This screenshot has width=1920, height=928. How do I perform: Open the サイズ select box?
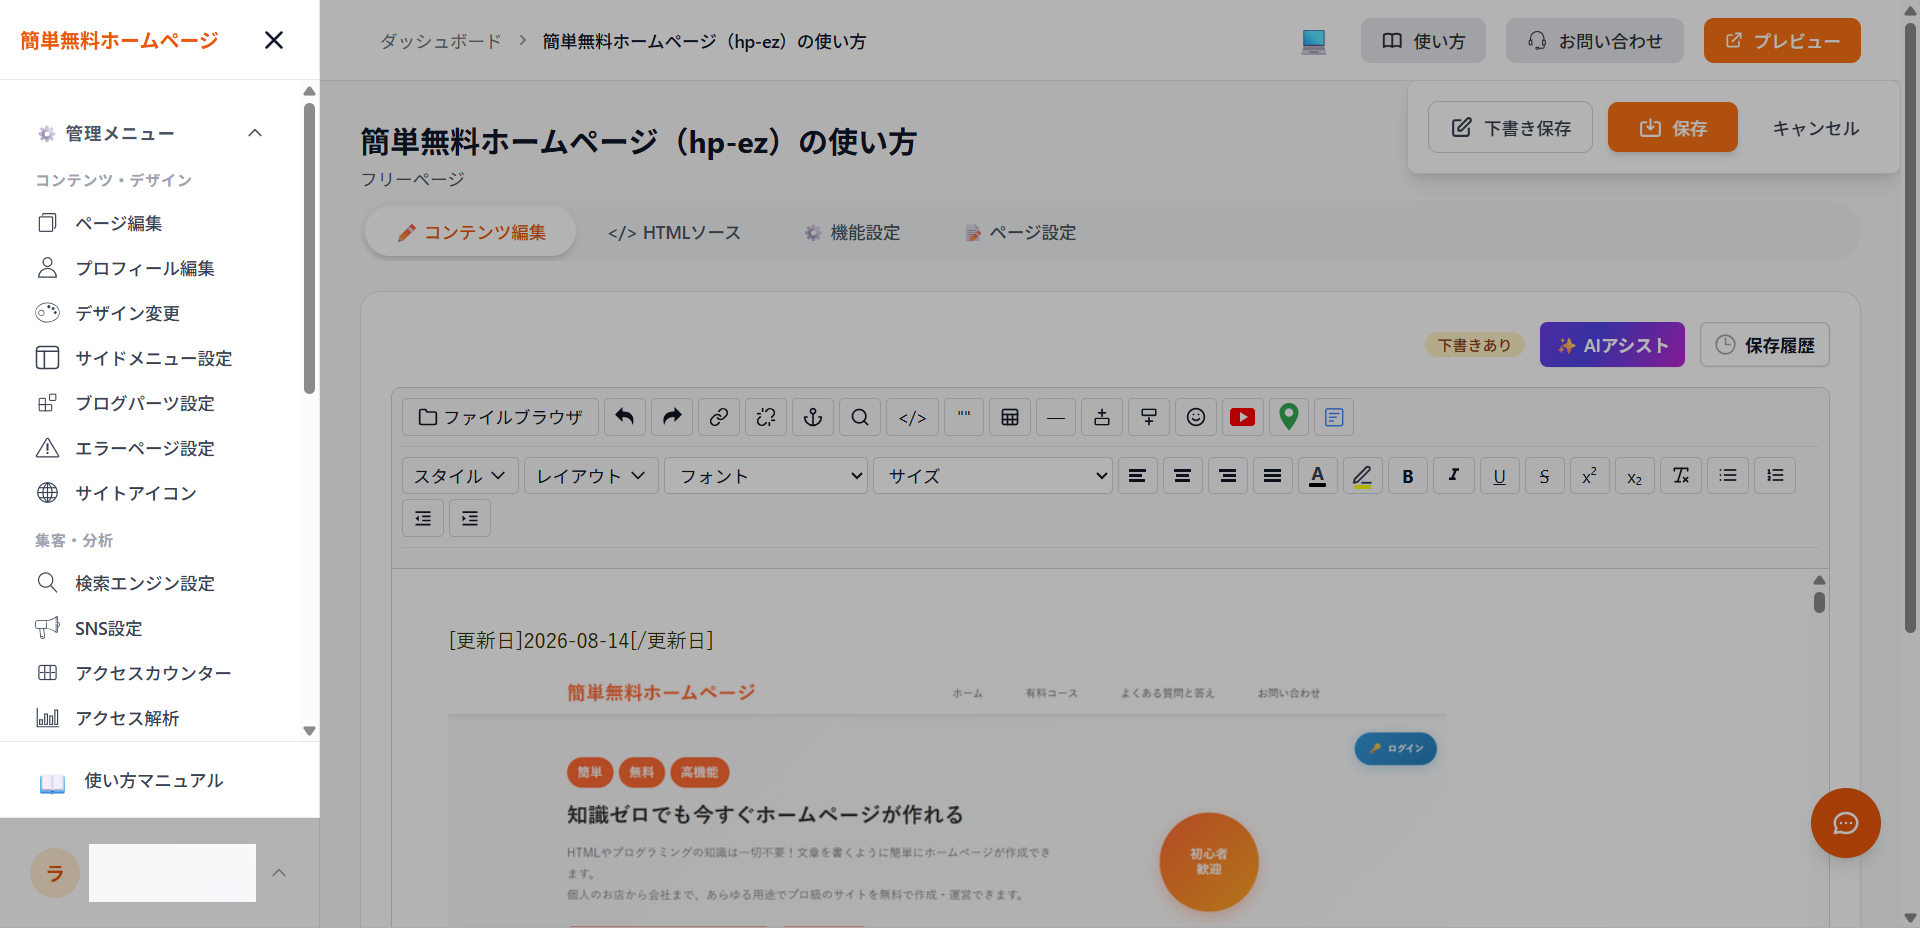point(993,476)
